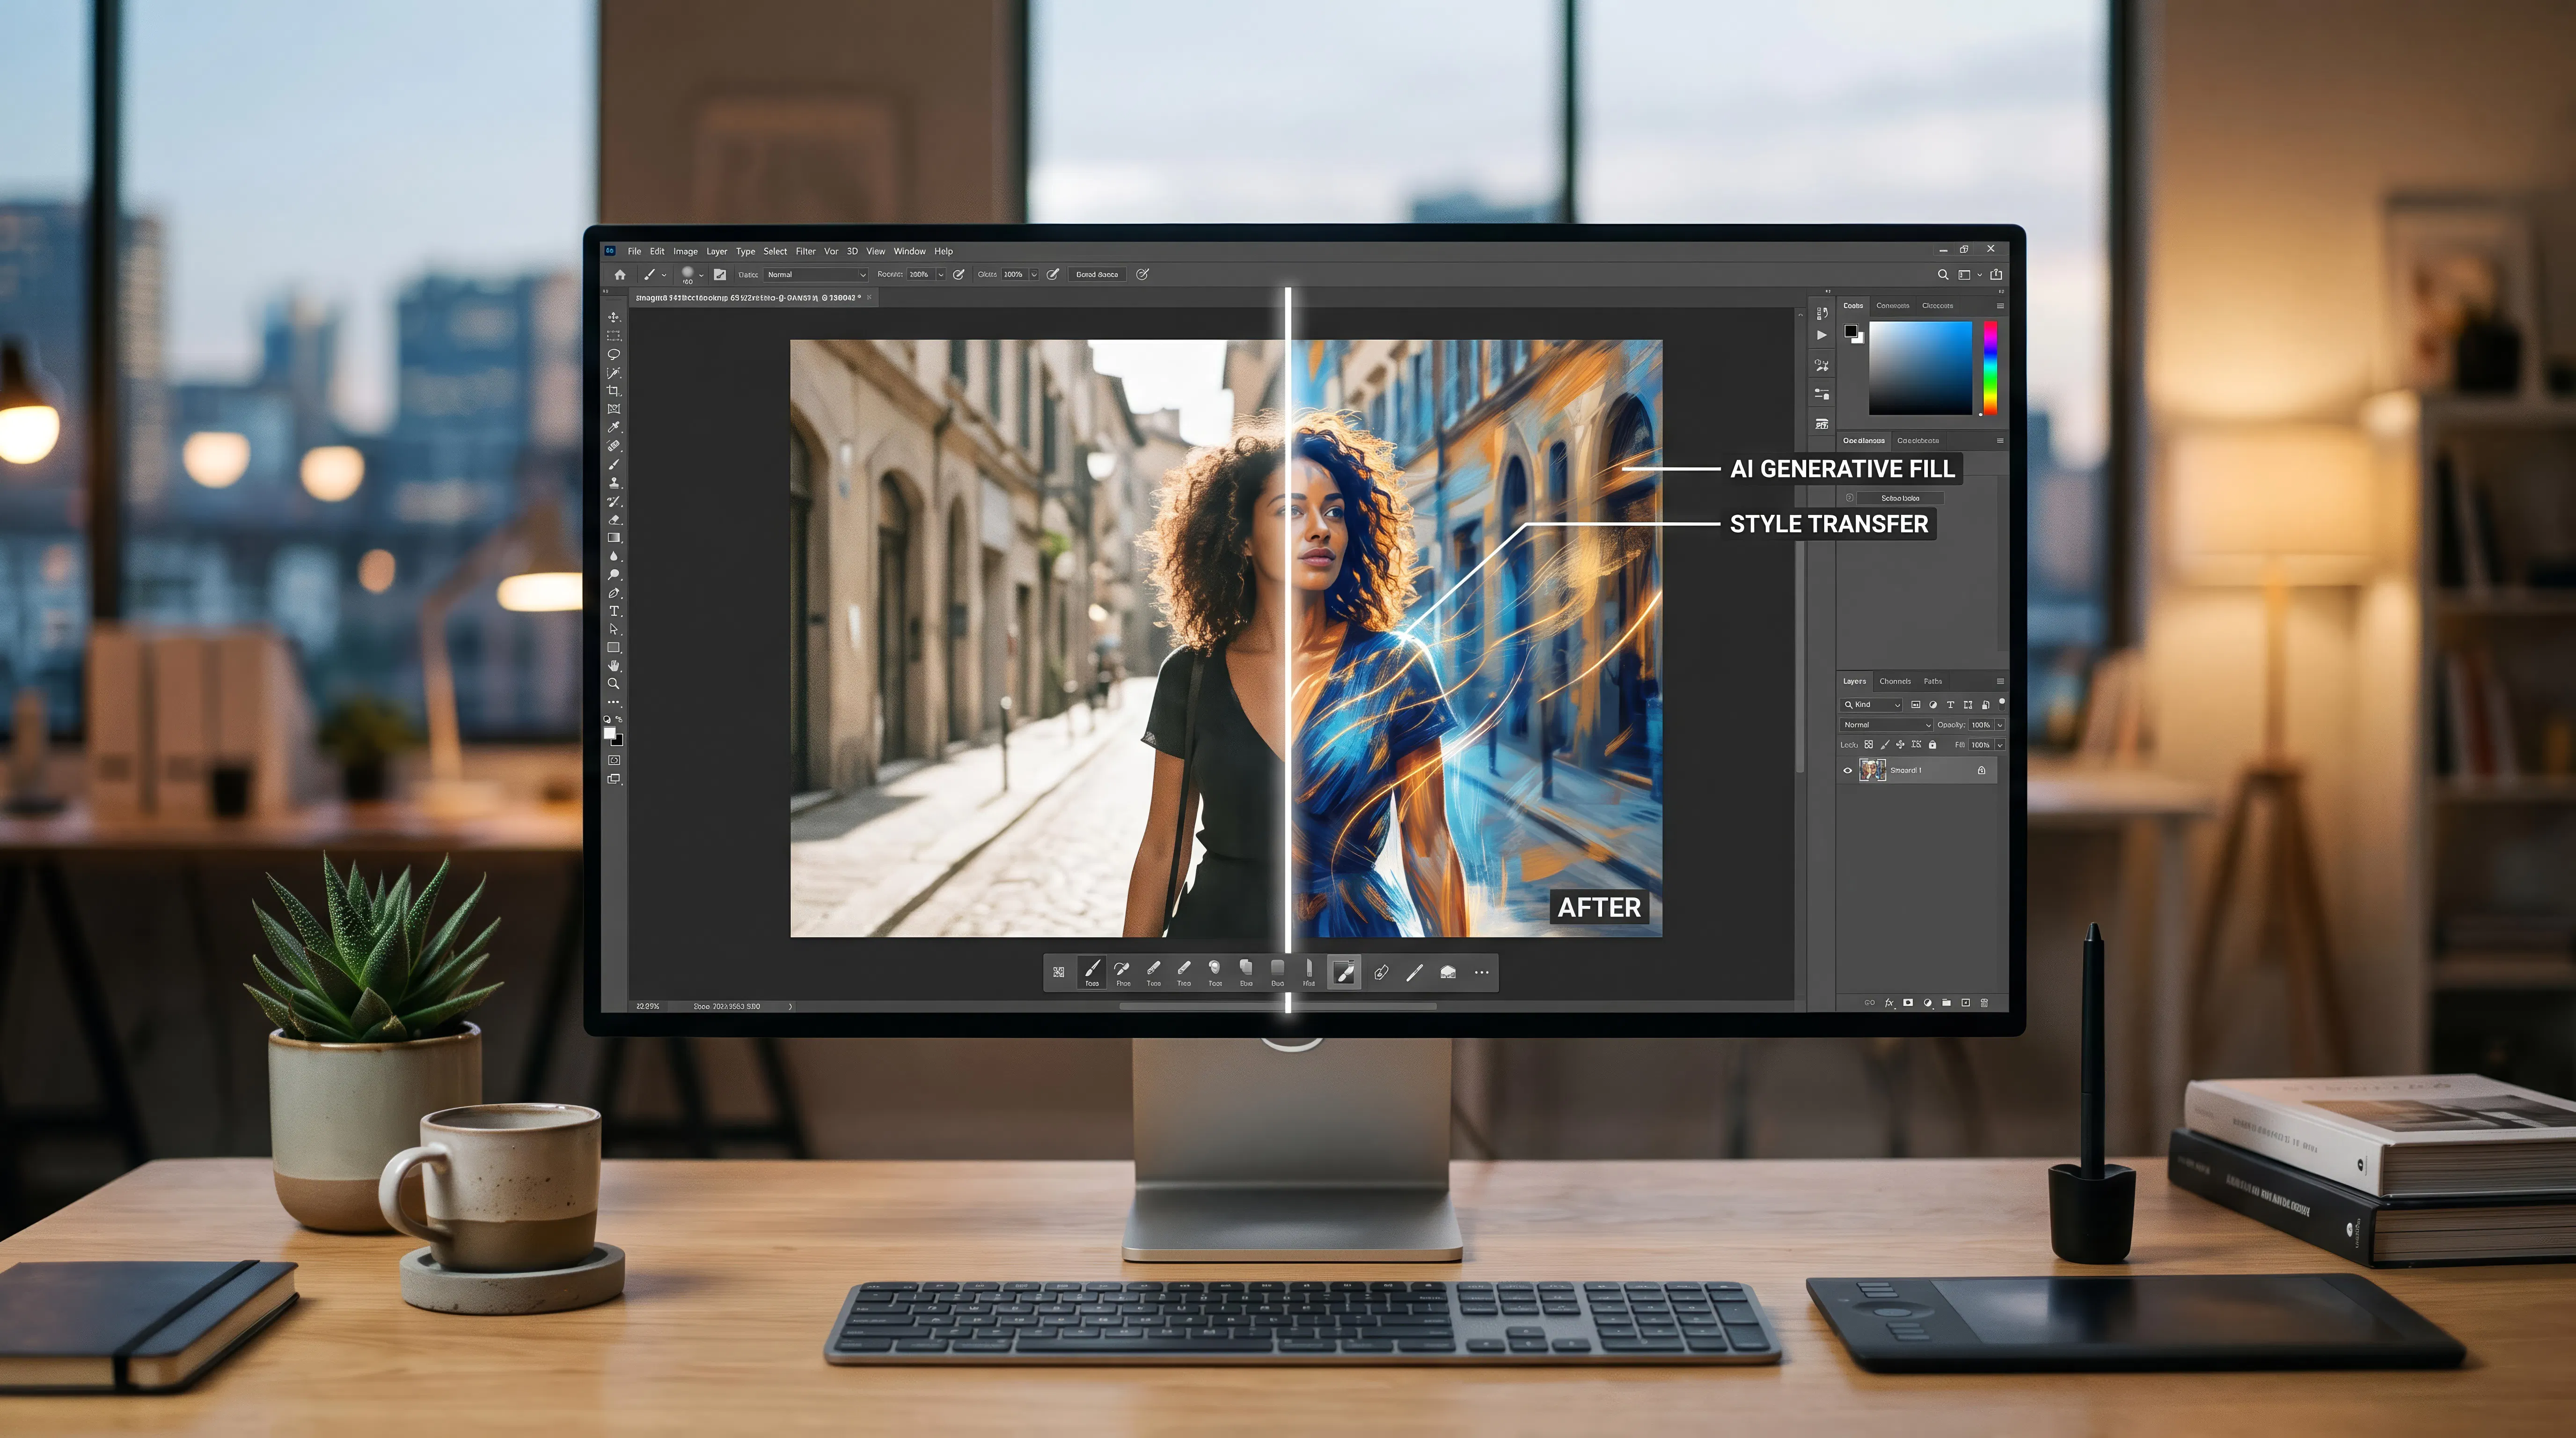Open the Kind filter dropdown in Layers
Viewport: 2576px width, 1438px height.
click(x=1872, y=705)
